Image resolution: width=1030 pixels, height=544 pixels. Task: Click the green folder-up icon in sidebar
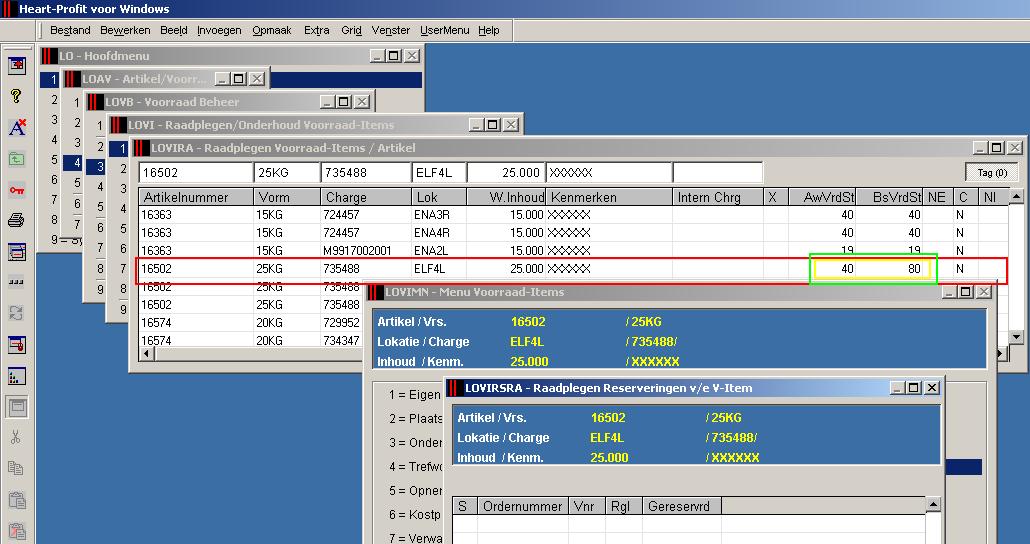pyautogui.click(x=17, y=159)
